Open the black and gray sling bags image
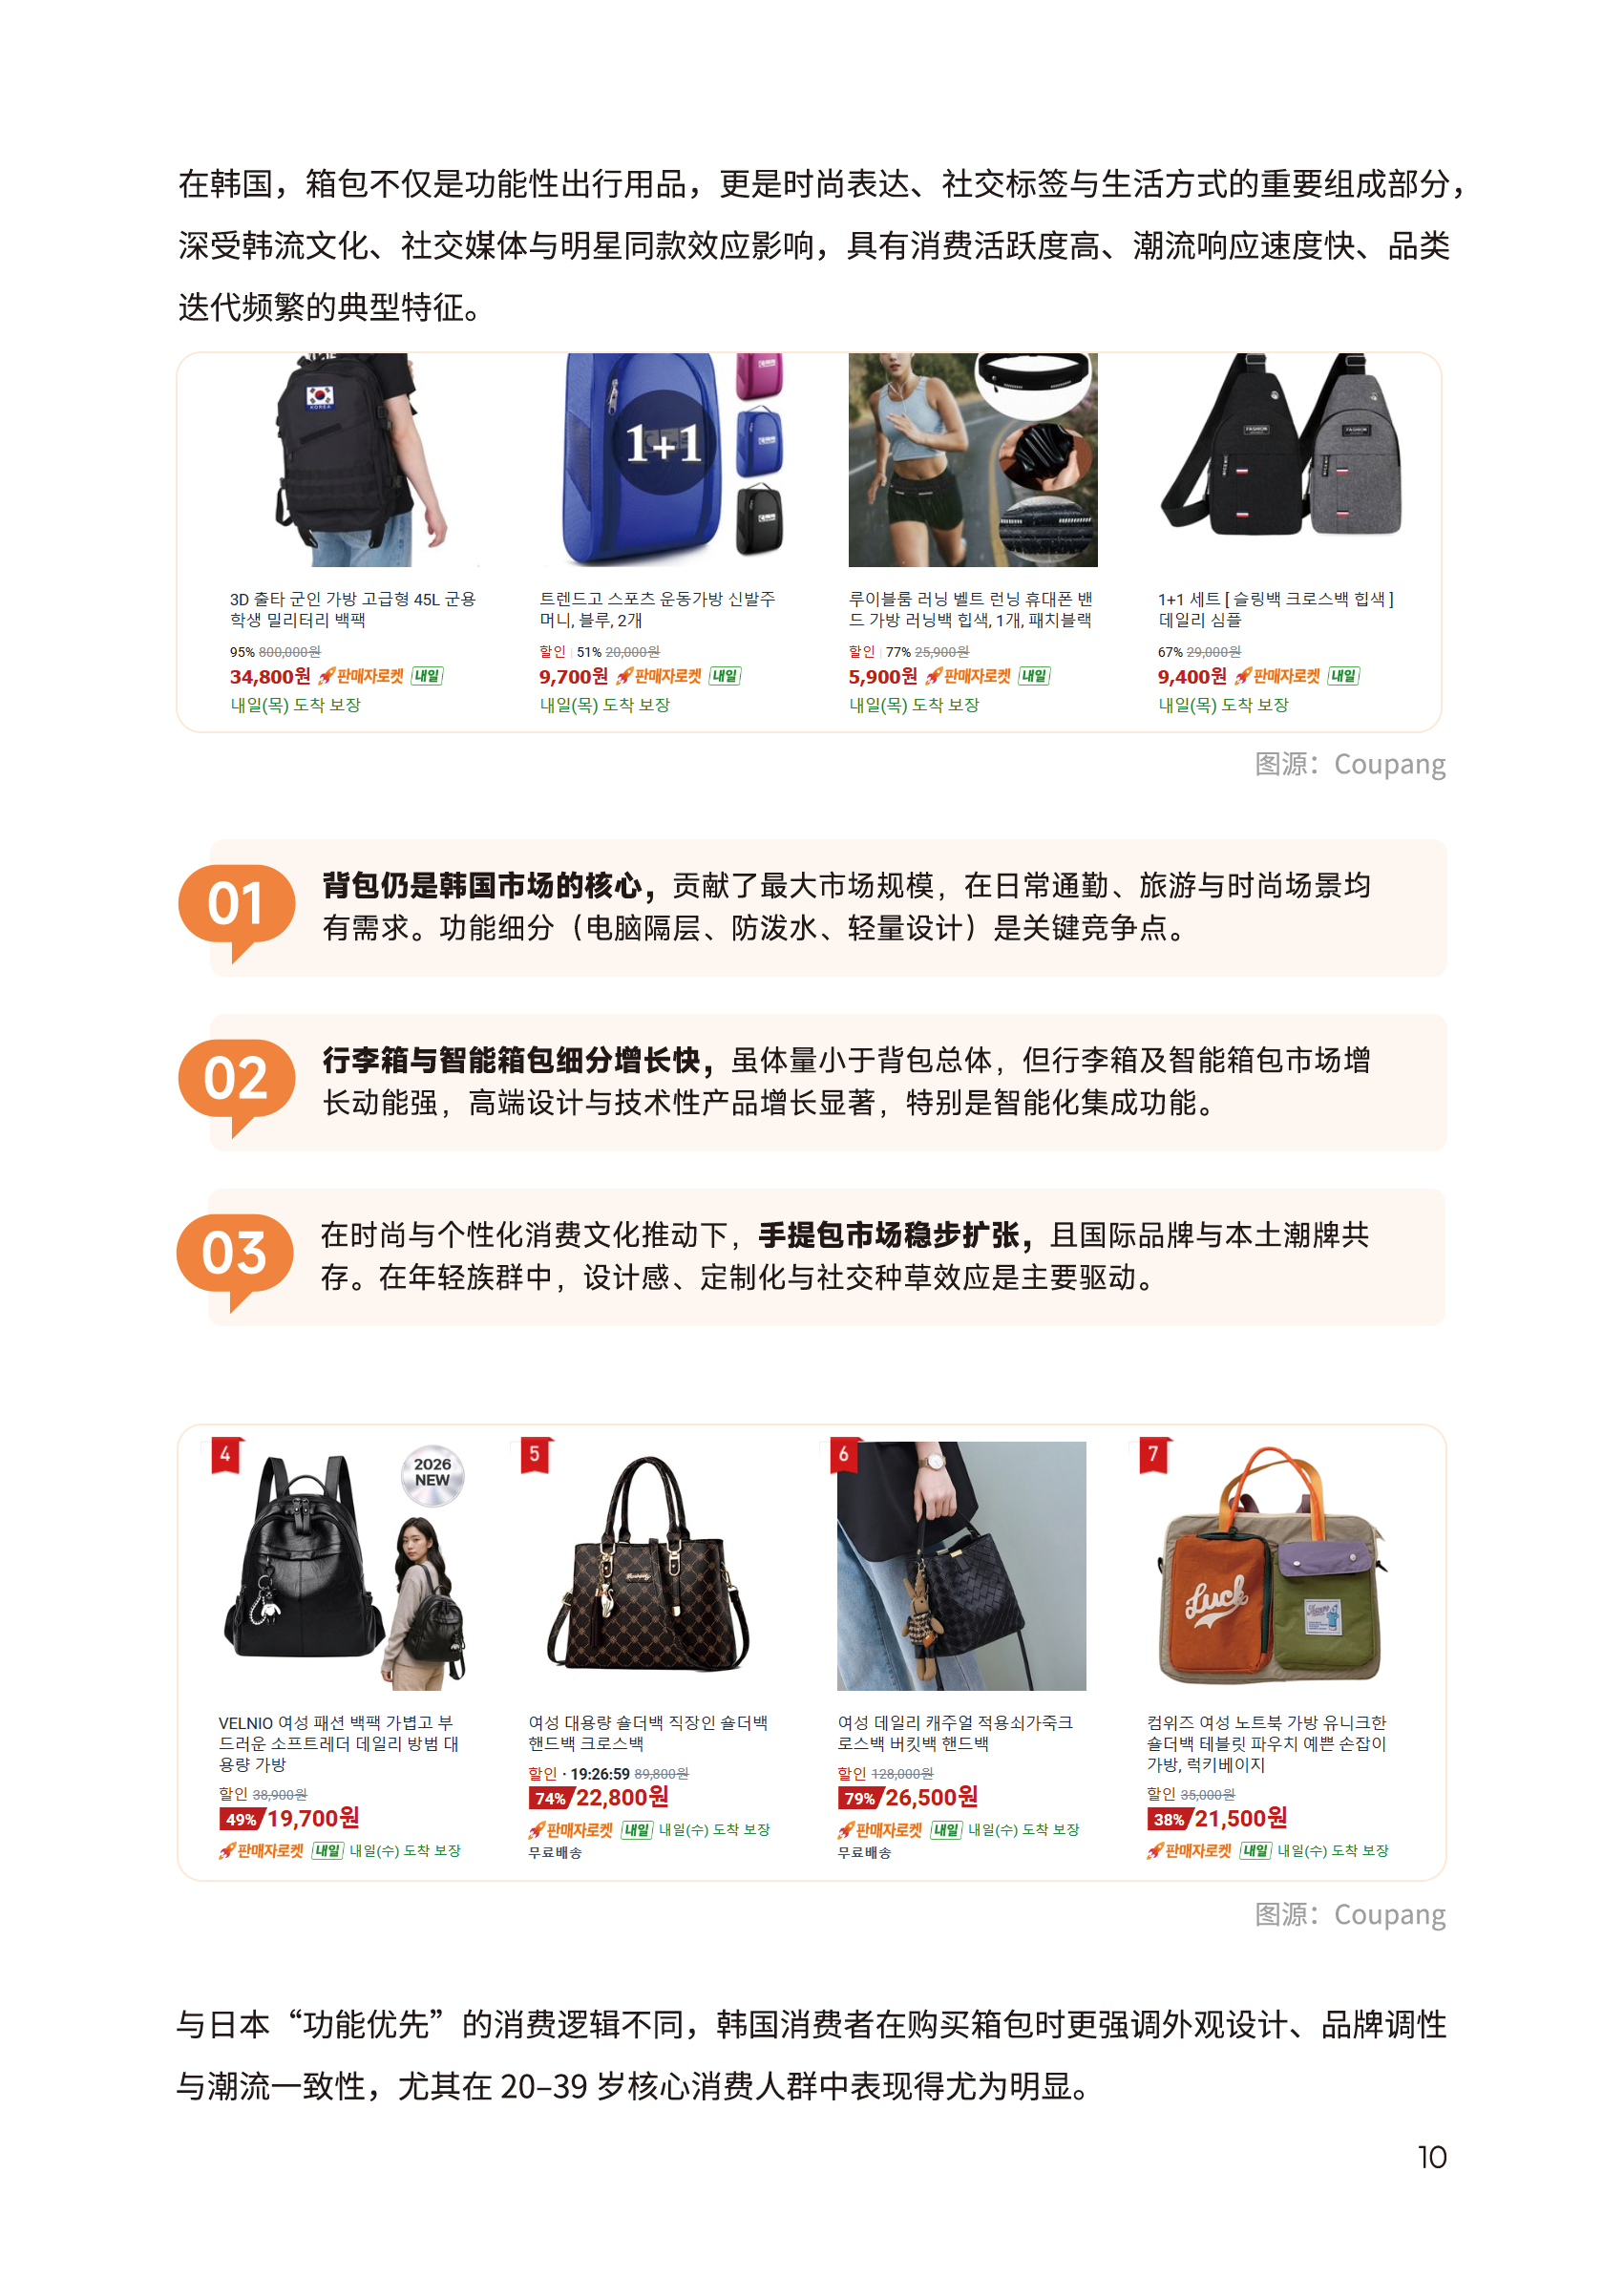Image resolution: width=1624 pixels, height=2278 pixels. pos(1282,447)
